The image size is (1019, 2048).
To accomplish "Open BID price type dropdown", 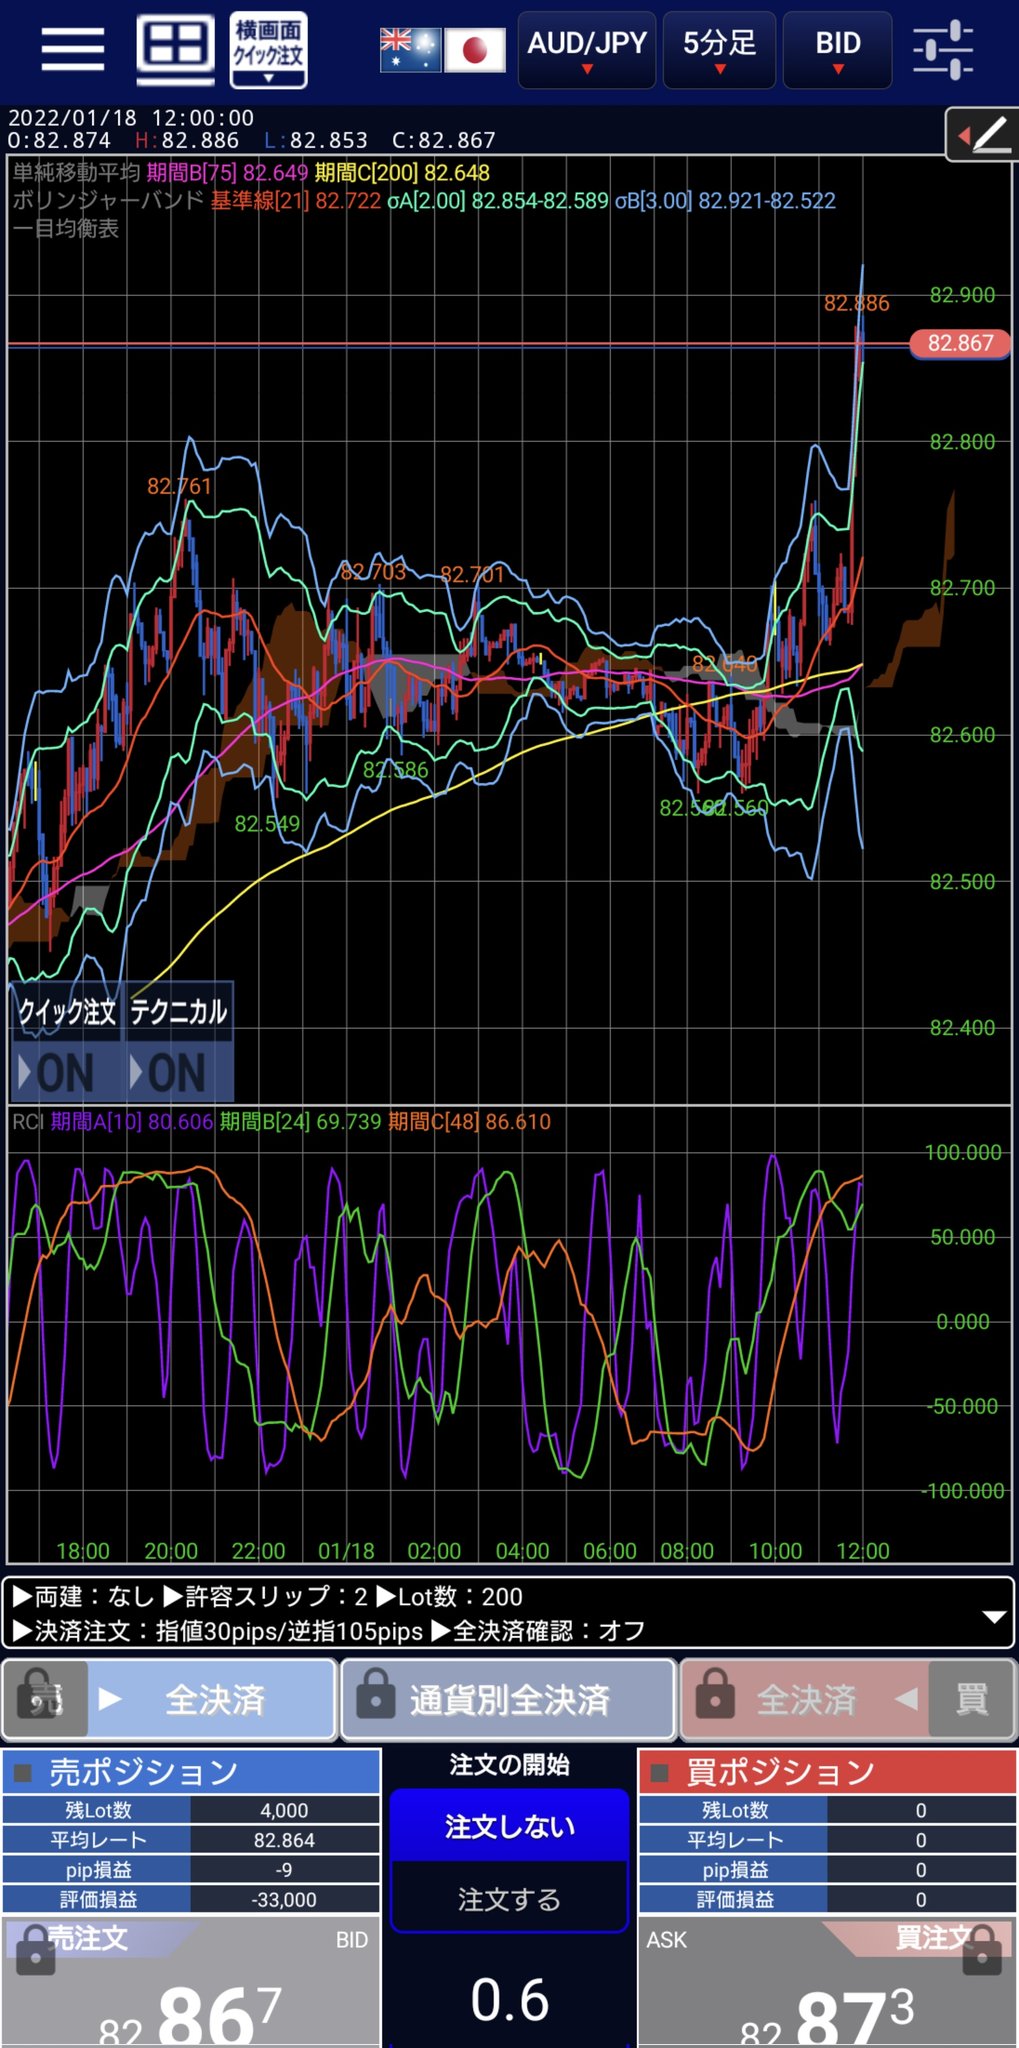I will tap(837, 50).
